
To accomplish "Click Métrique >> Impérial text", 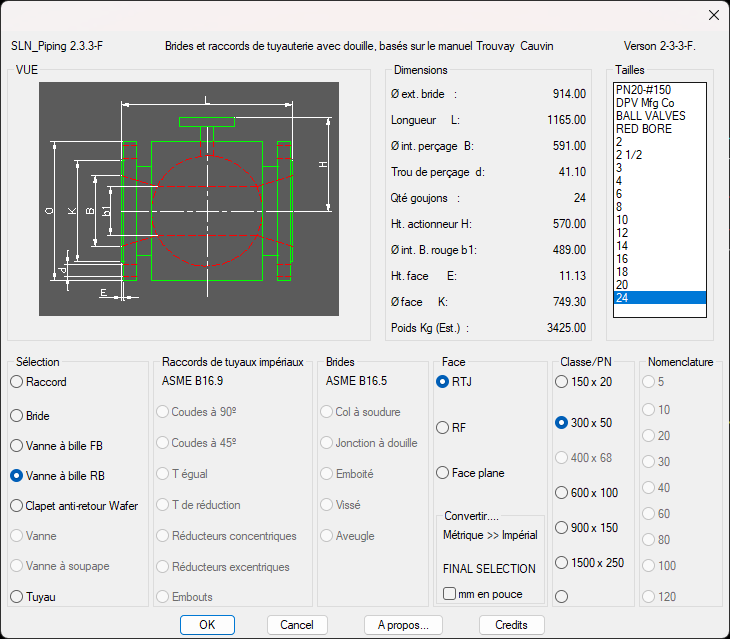I will pos(490,535).
